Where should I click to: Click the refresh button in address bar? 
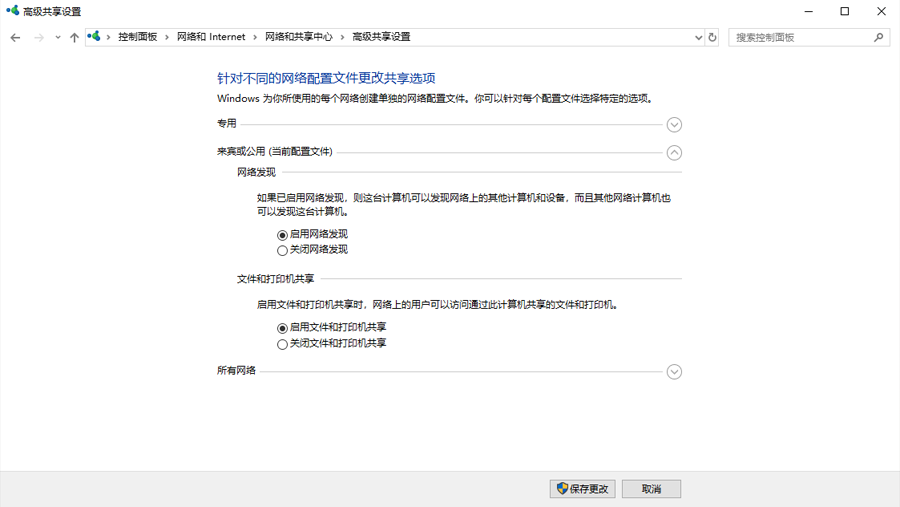click(712, 38)
